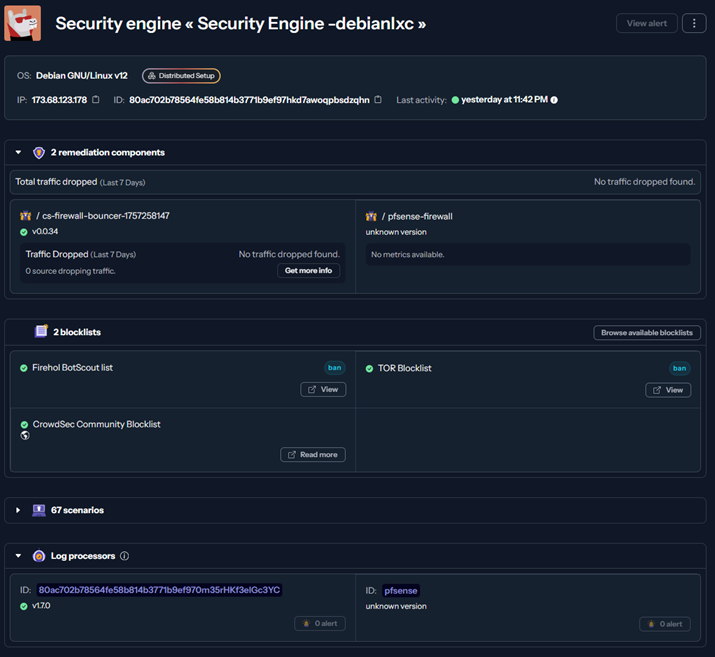Open the three-dot more options menu
Image resolution: width=715 pixels, height=657 pixels.
point(694,23)
